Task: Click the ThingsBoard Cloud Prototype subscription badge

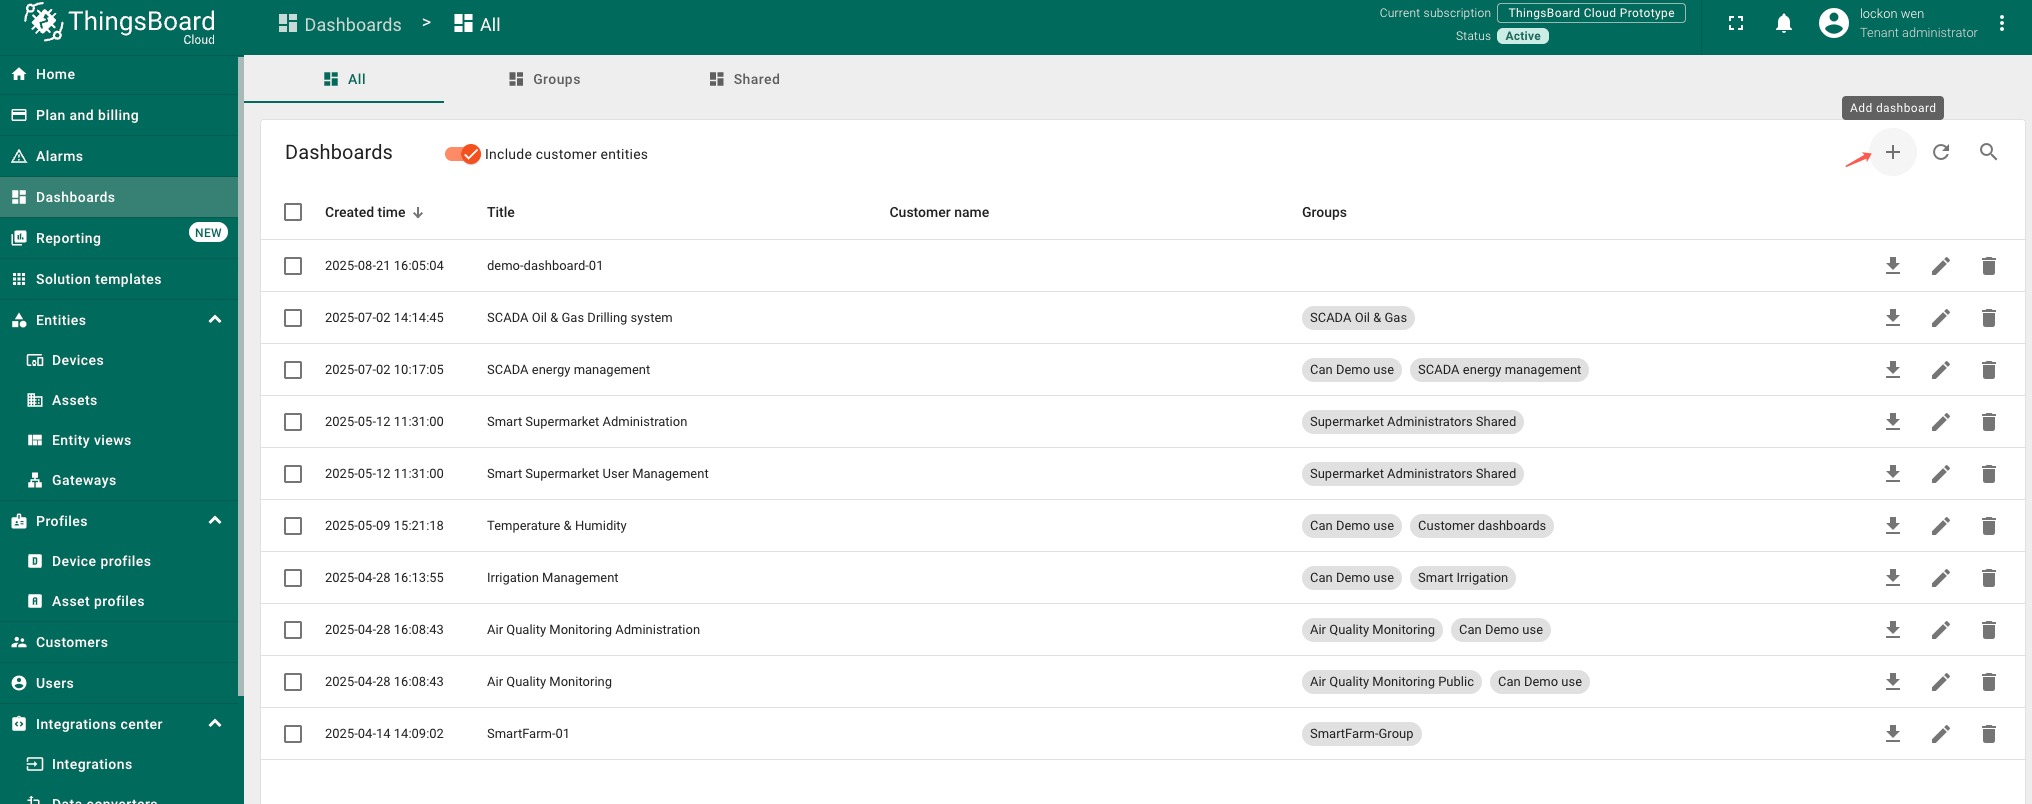Action: click(x=1591, y=13)
